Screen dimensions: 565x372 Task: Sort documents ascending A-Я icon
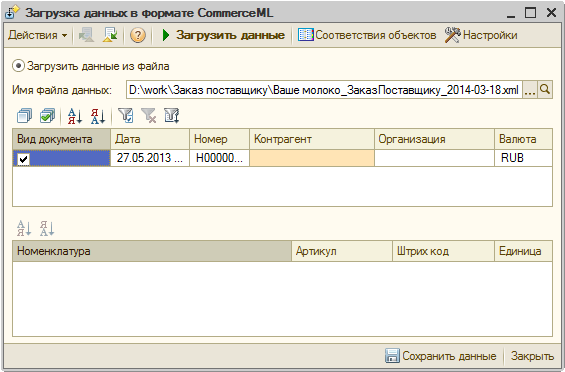75,116
